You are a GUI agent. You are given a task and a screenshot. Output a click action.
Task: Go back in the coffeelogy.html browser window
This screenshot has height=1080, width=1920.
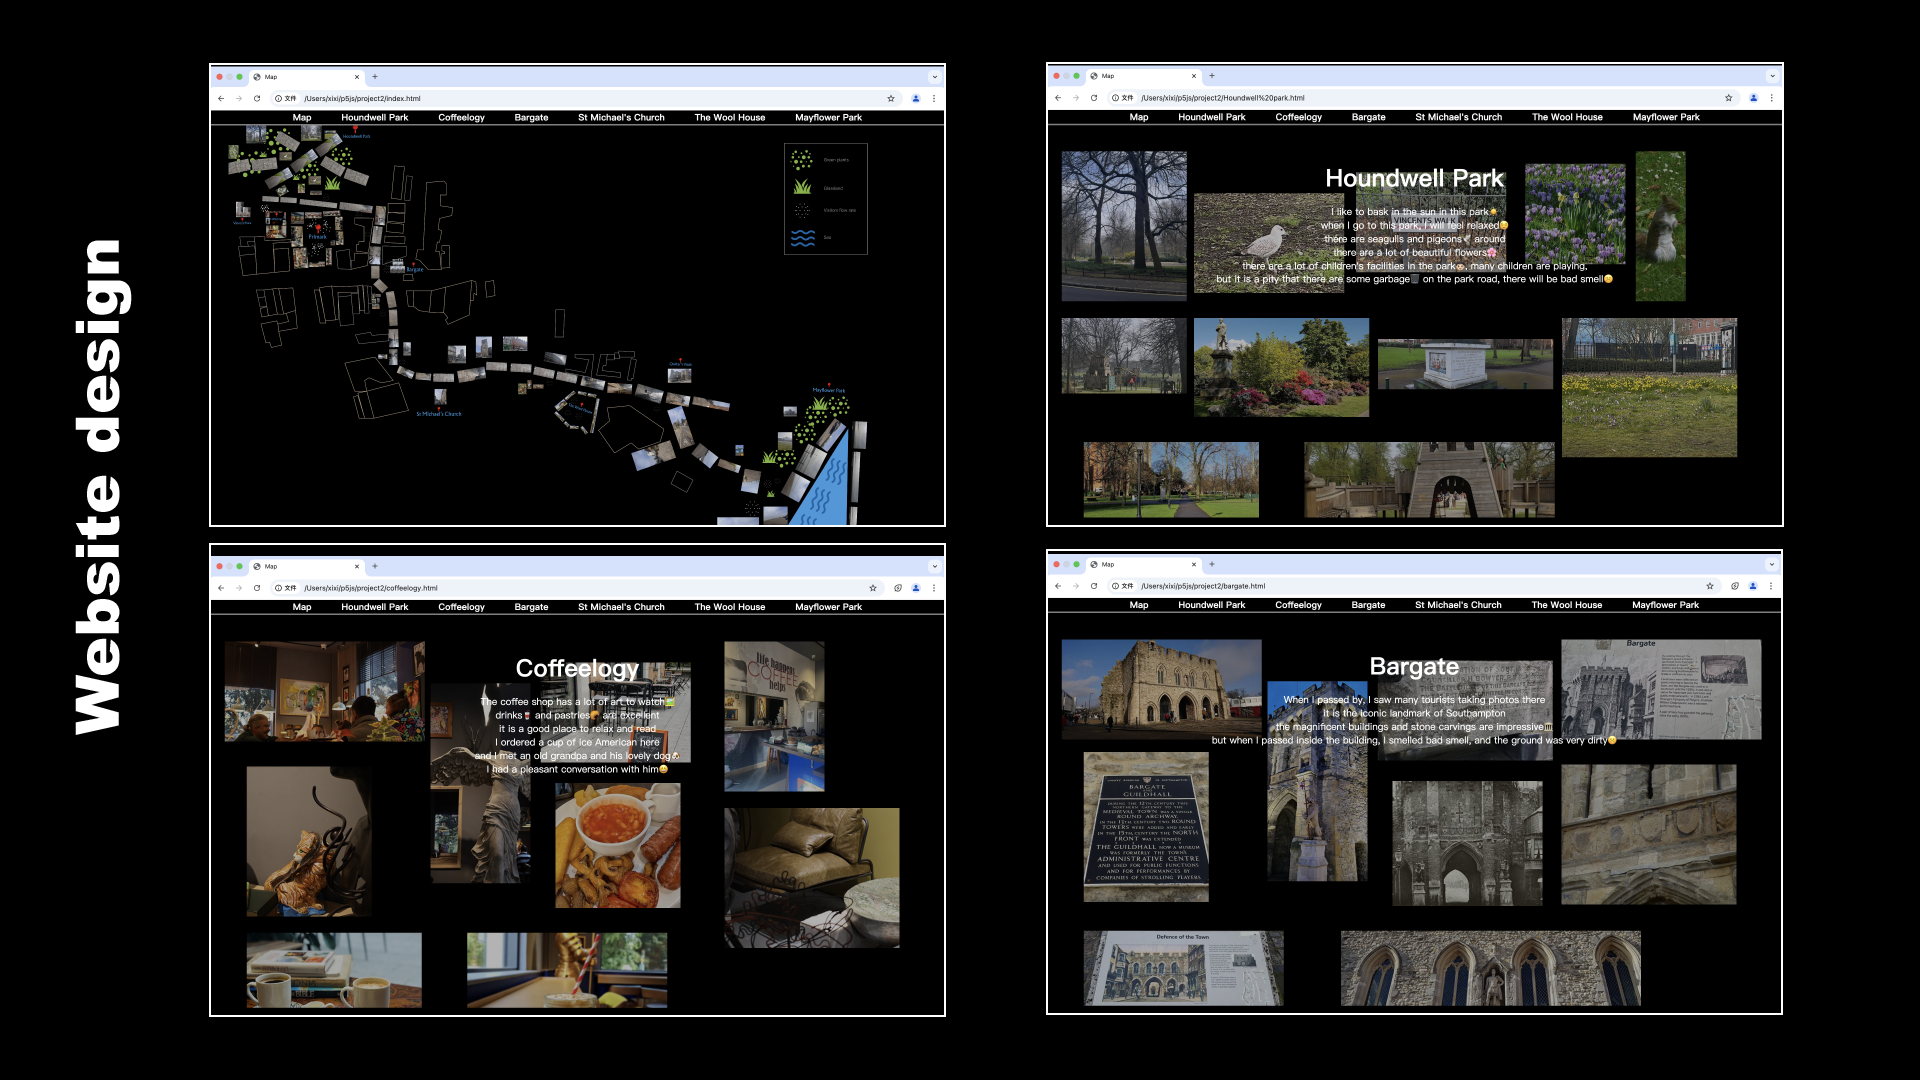click(x=221, y=588)
